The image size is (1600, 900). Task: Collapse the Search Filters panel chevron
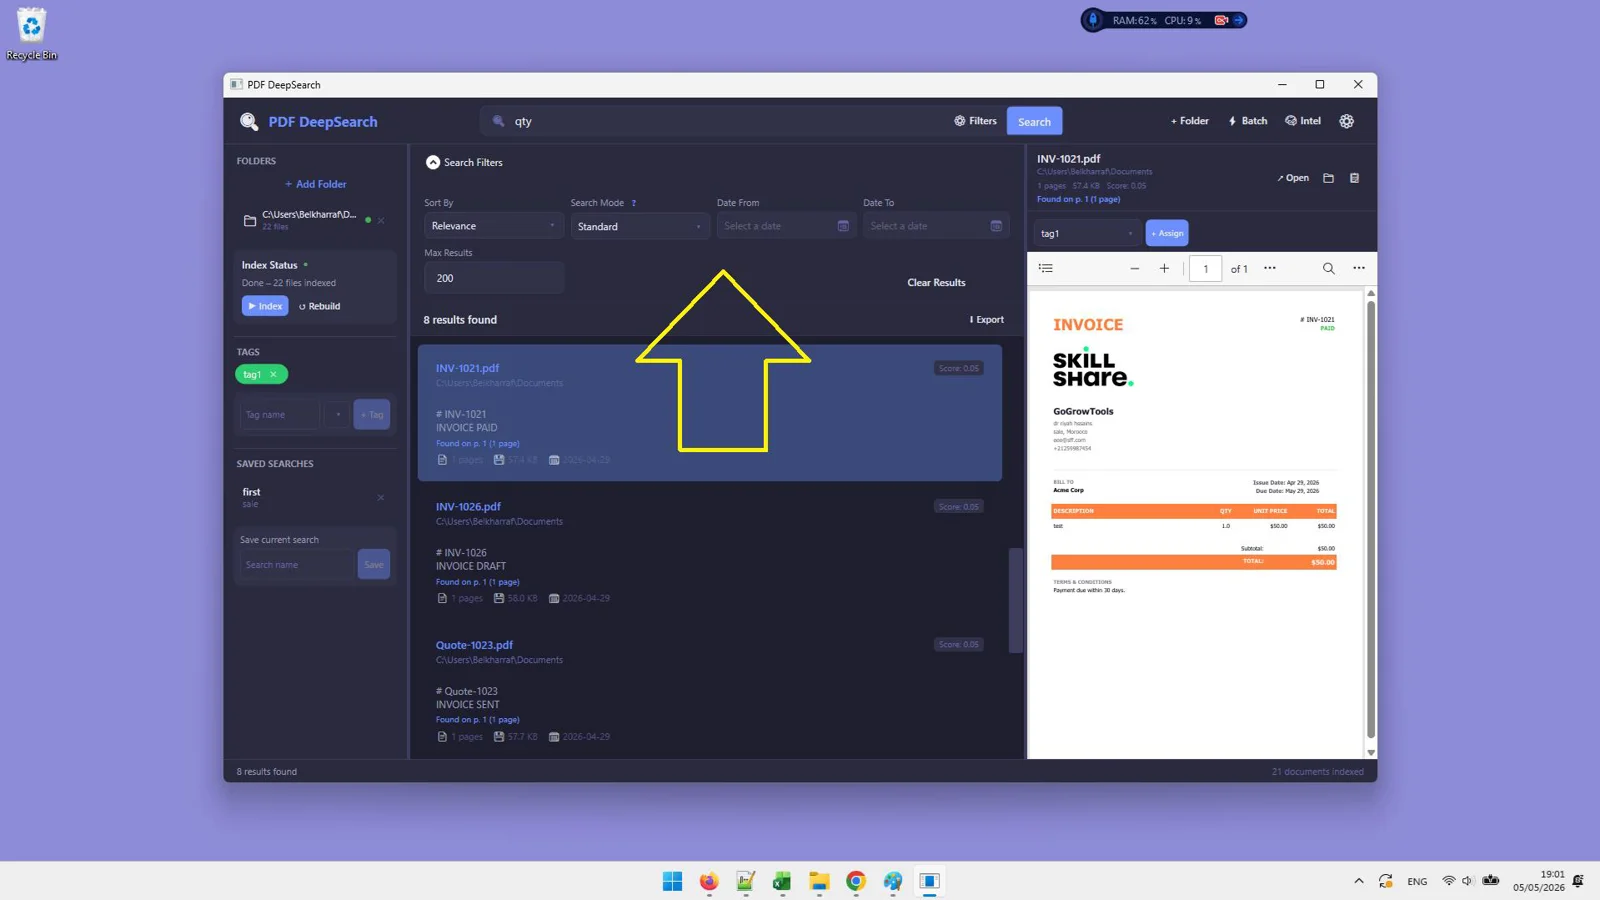pyautogui.click(x=433, y=162)
